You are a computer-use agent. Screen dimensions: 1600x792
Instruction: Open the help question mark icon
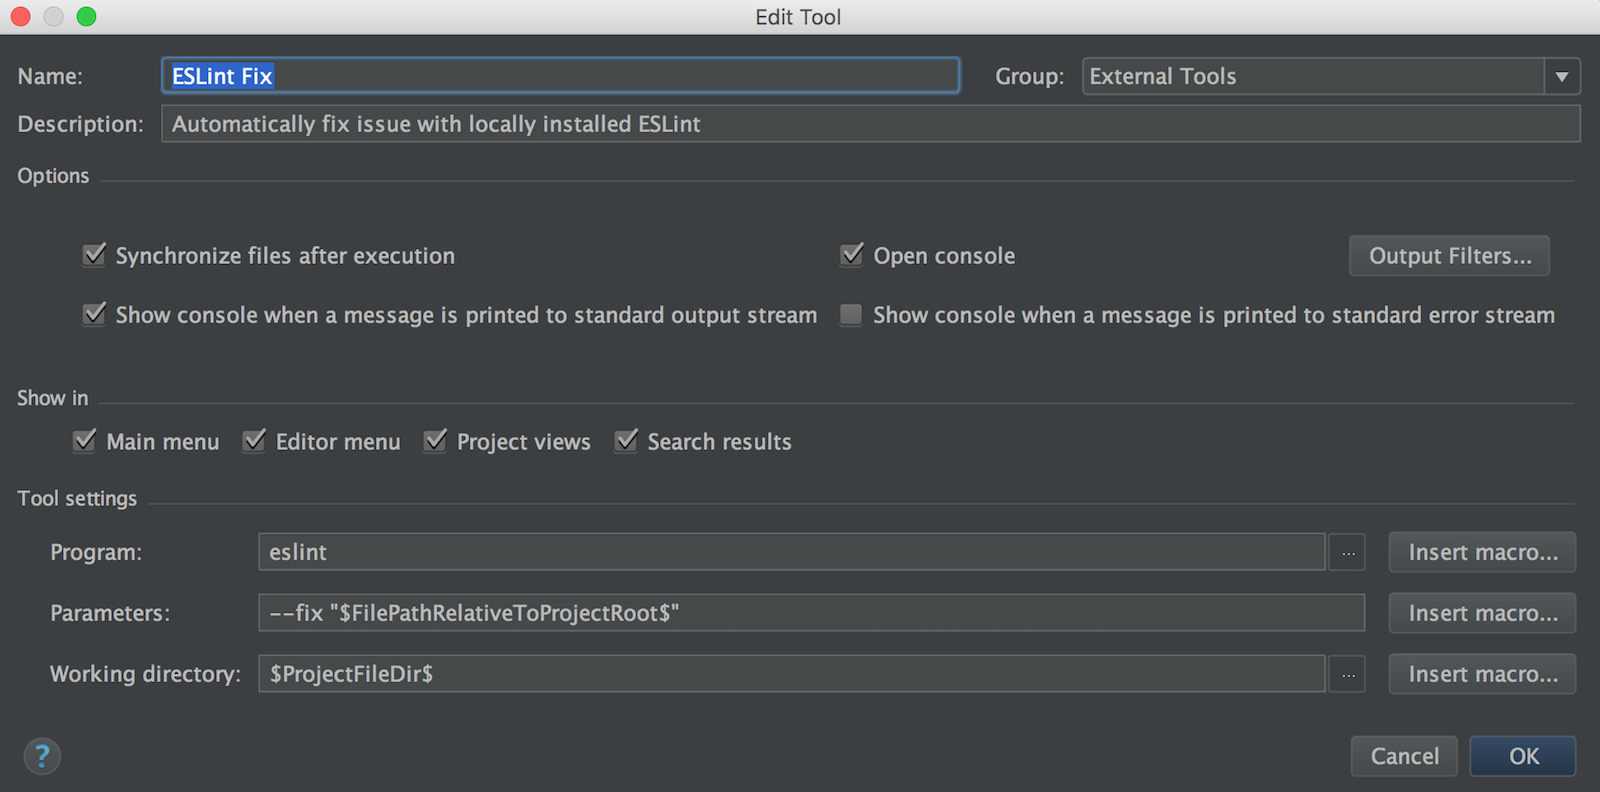(x=42, y=756)
